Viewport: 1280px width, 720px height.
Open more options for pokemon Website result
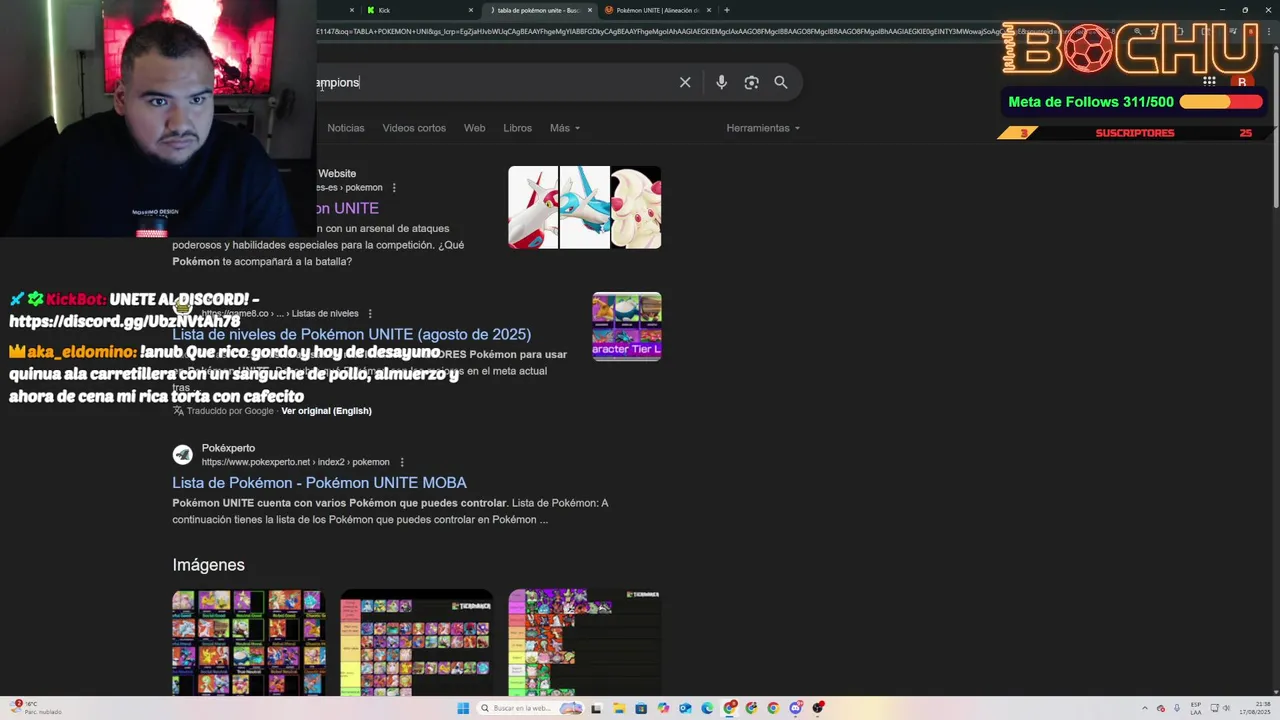click(394, 187)
